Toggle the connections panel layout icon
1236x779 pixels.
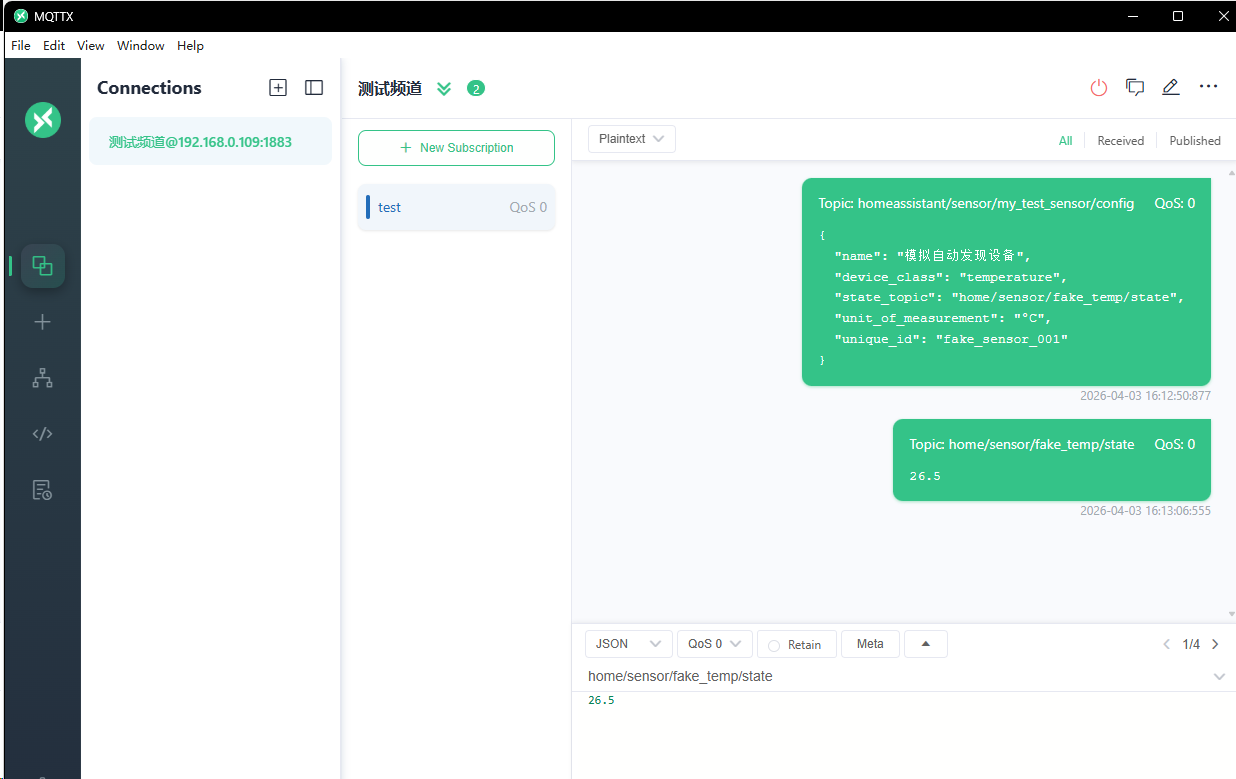[314, 88]
